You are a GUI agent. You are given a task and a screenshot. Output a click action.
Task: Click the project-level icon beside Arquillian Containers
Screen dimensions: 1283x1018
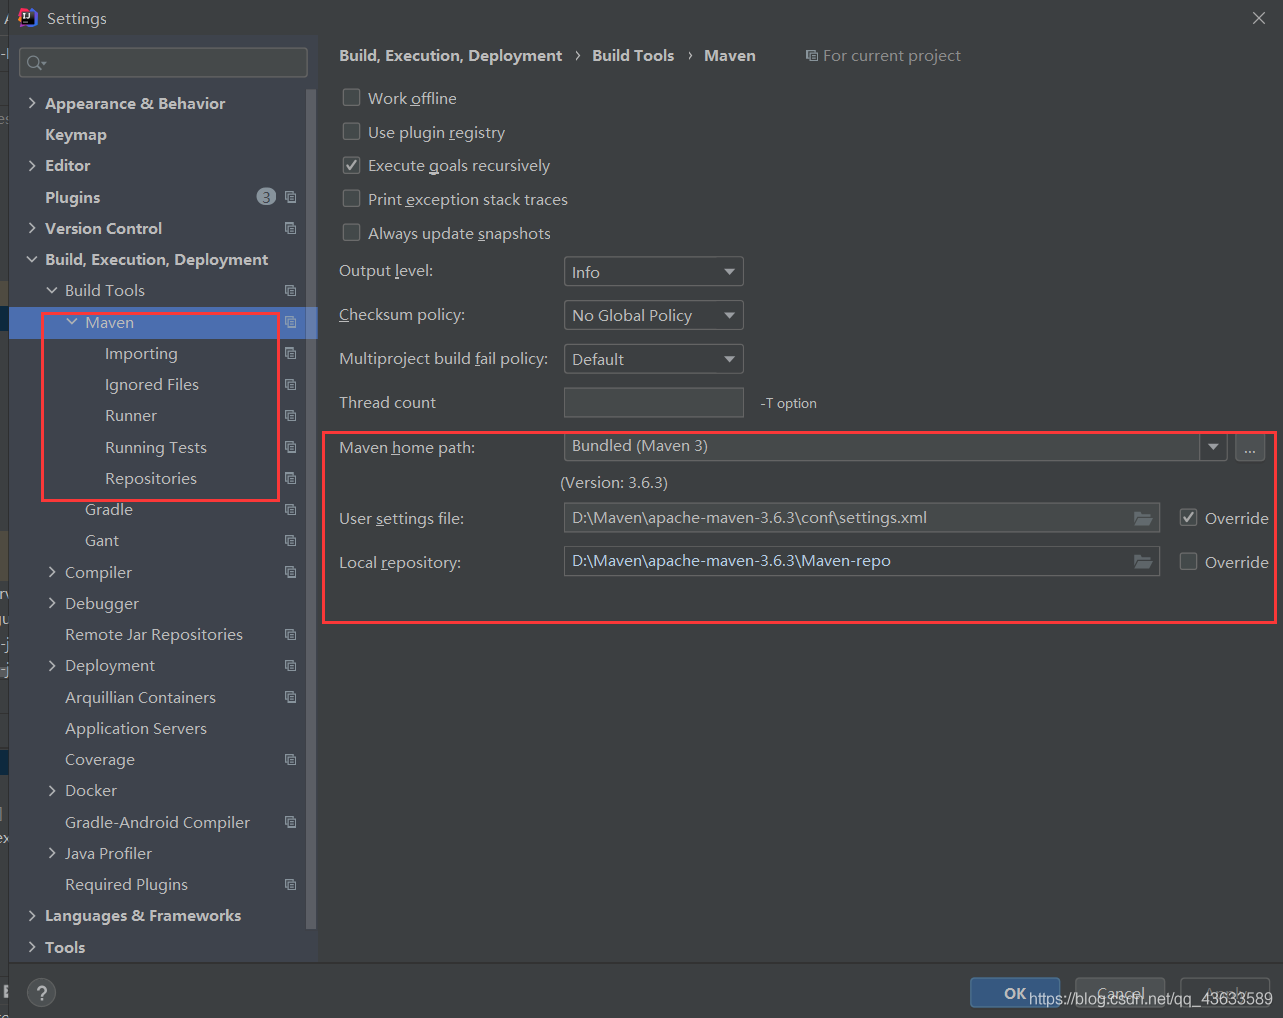290,697
